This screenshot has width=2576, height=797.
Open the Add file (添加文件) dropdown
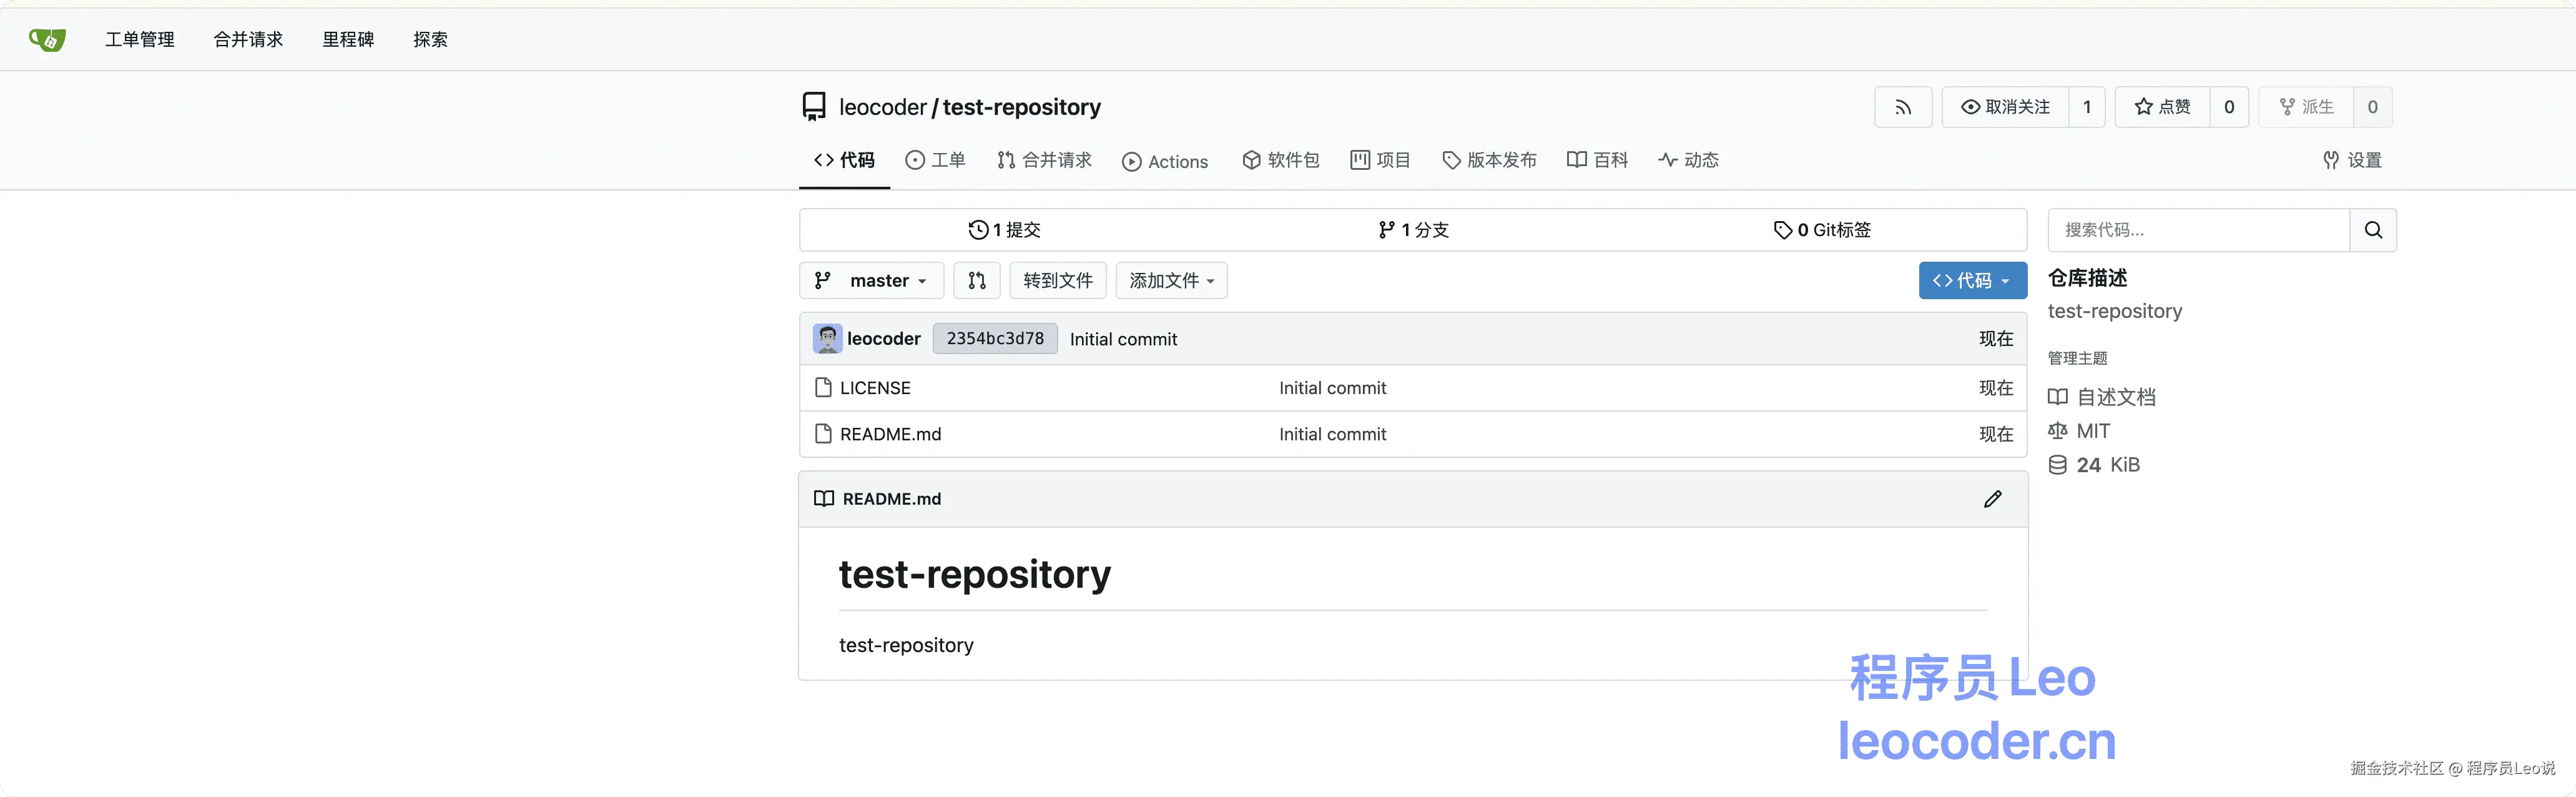(1171, 281)
